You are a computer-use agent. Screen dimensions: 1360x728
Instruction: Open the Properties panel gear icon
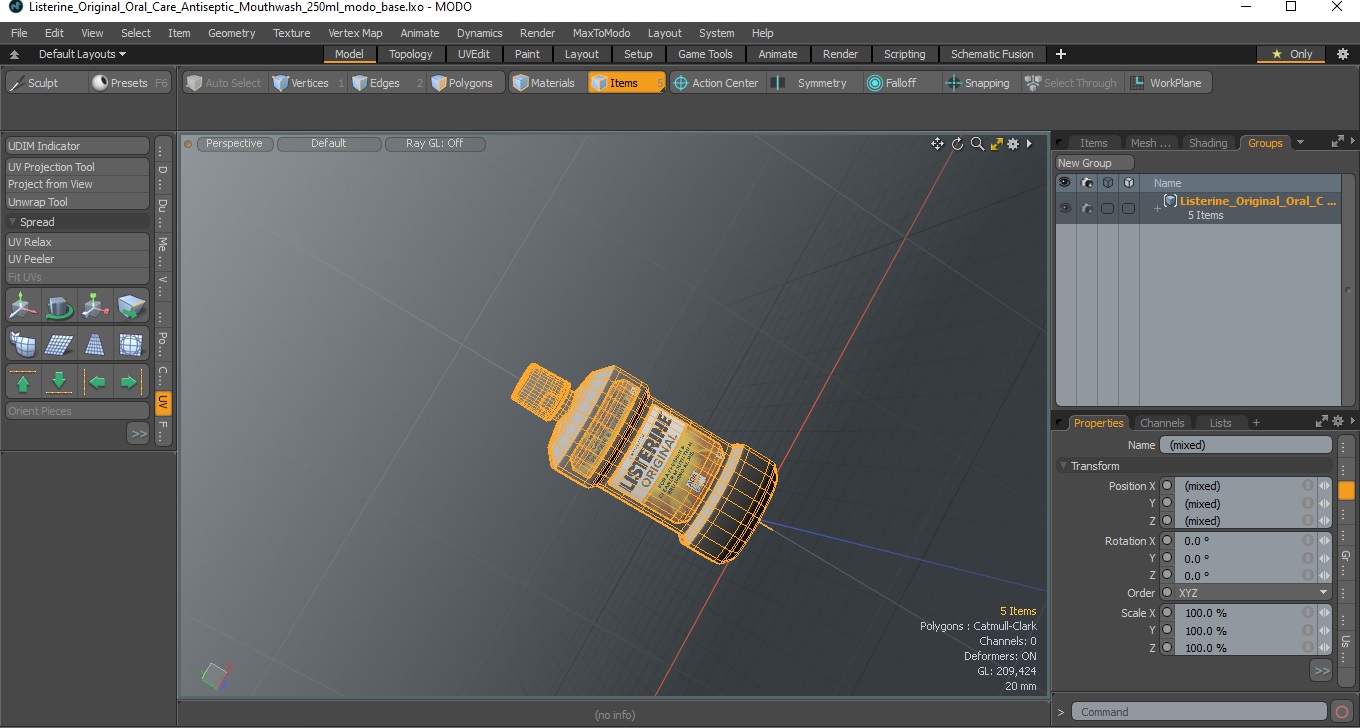click(1336, 422)
